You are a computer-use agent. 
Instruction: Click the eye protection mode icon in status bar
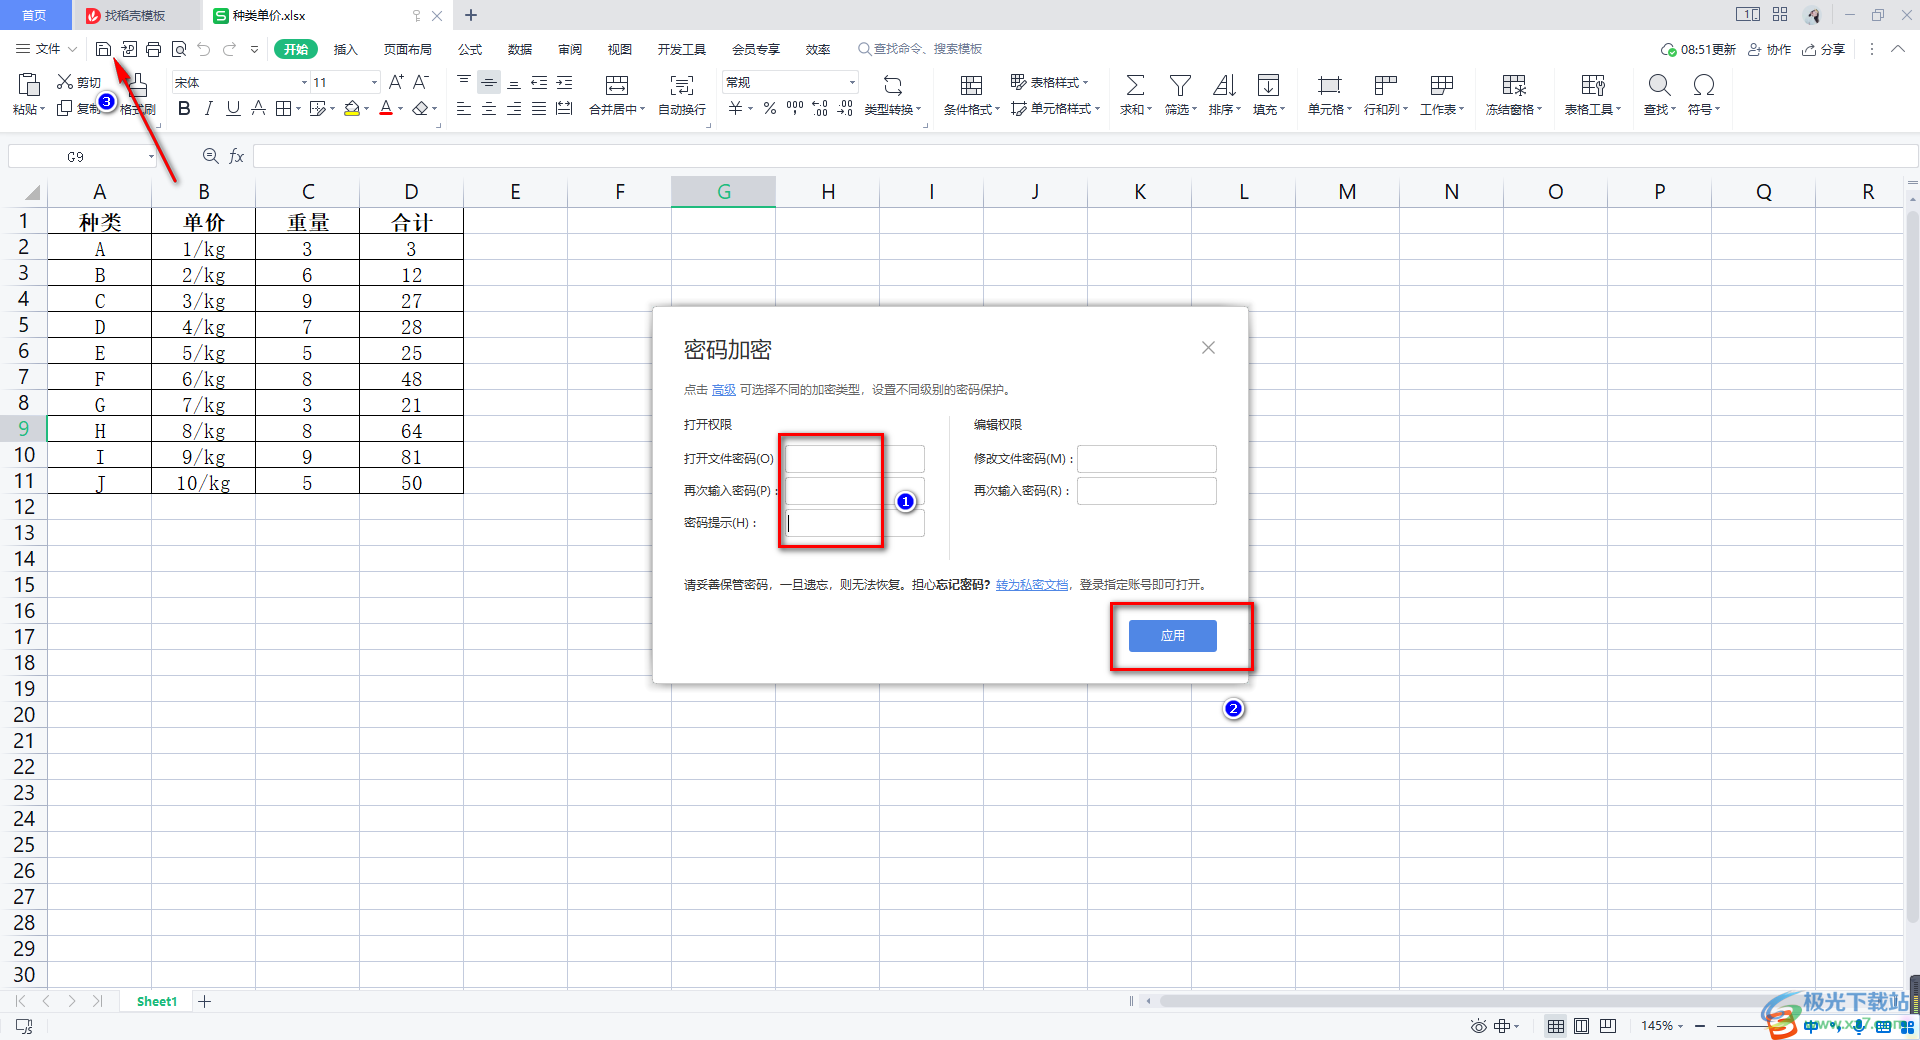coord(1479,1026)
